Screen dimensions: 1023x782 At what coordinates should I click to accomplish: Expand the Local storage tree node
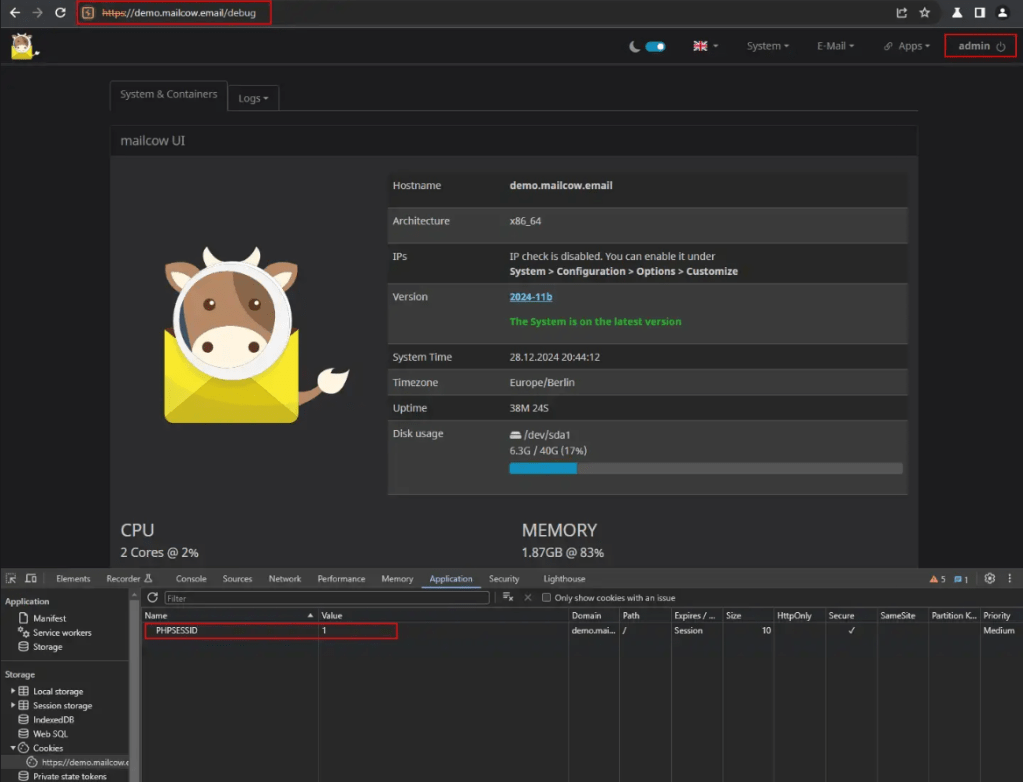pyautogui.click(x=13, y=691)
